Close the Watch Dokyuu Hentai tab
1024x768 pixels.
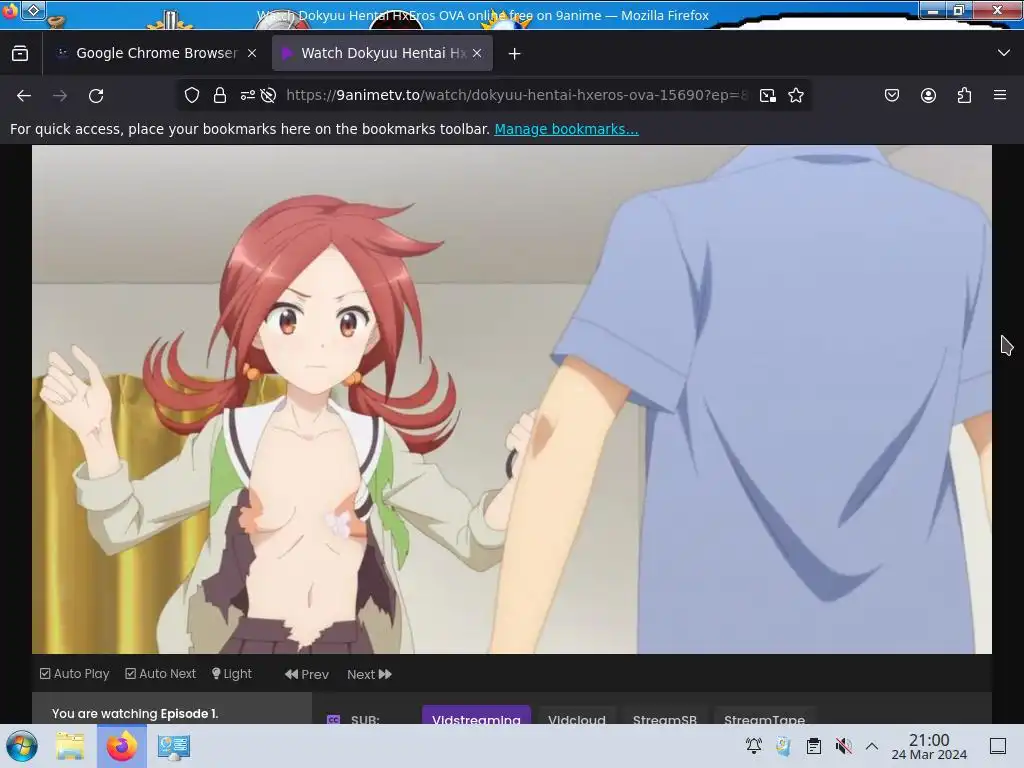point(477,54)
